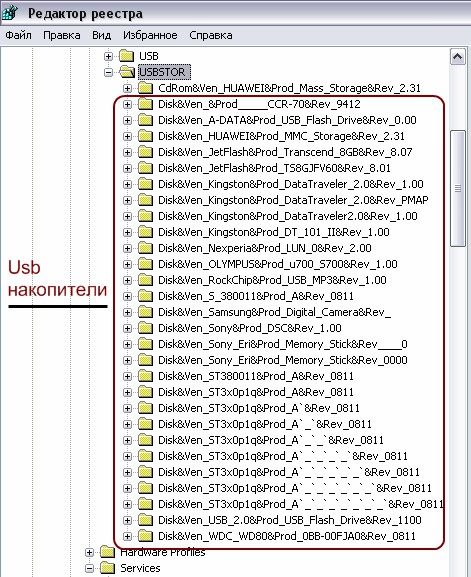Click folder icon of ST3x0p1q&Prod_A`&Rev_0811
This screenshot has width=471, height=577.
pyautogui.click(x=146, y=408)
